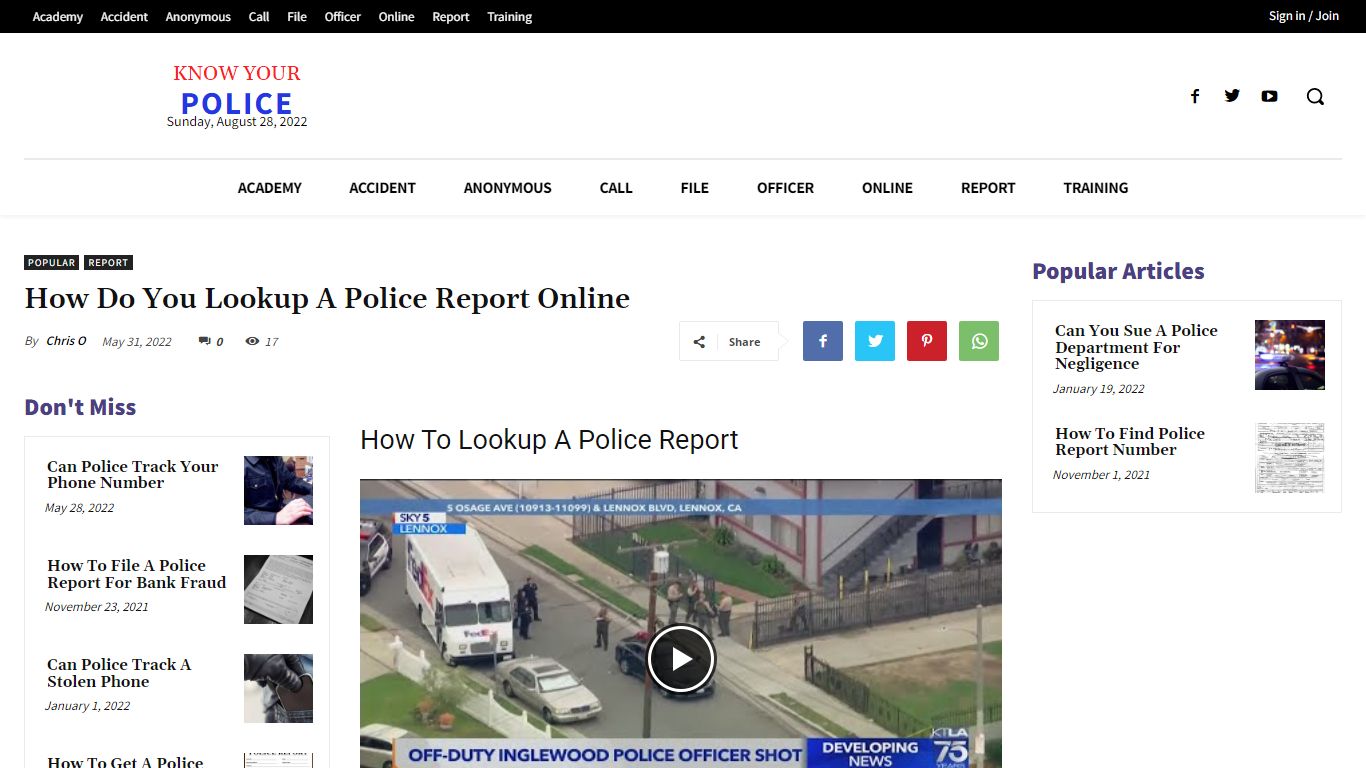Click the REPORT category tag
The width and height of the screenshot is (1366, 768).
tap(108, 263)
